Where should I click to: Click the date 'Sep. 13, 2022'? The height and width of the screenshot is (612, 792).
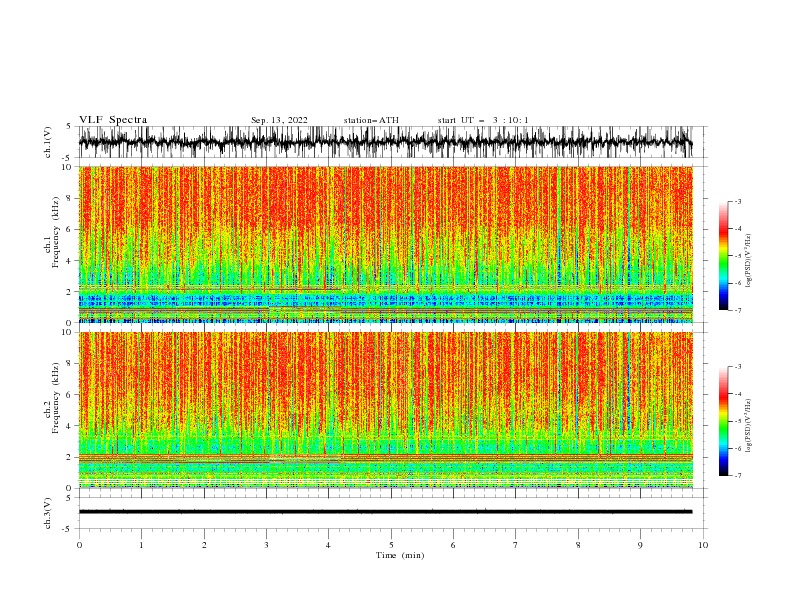coord(279,120)
